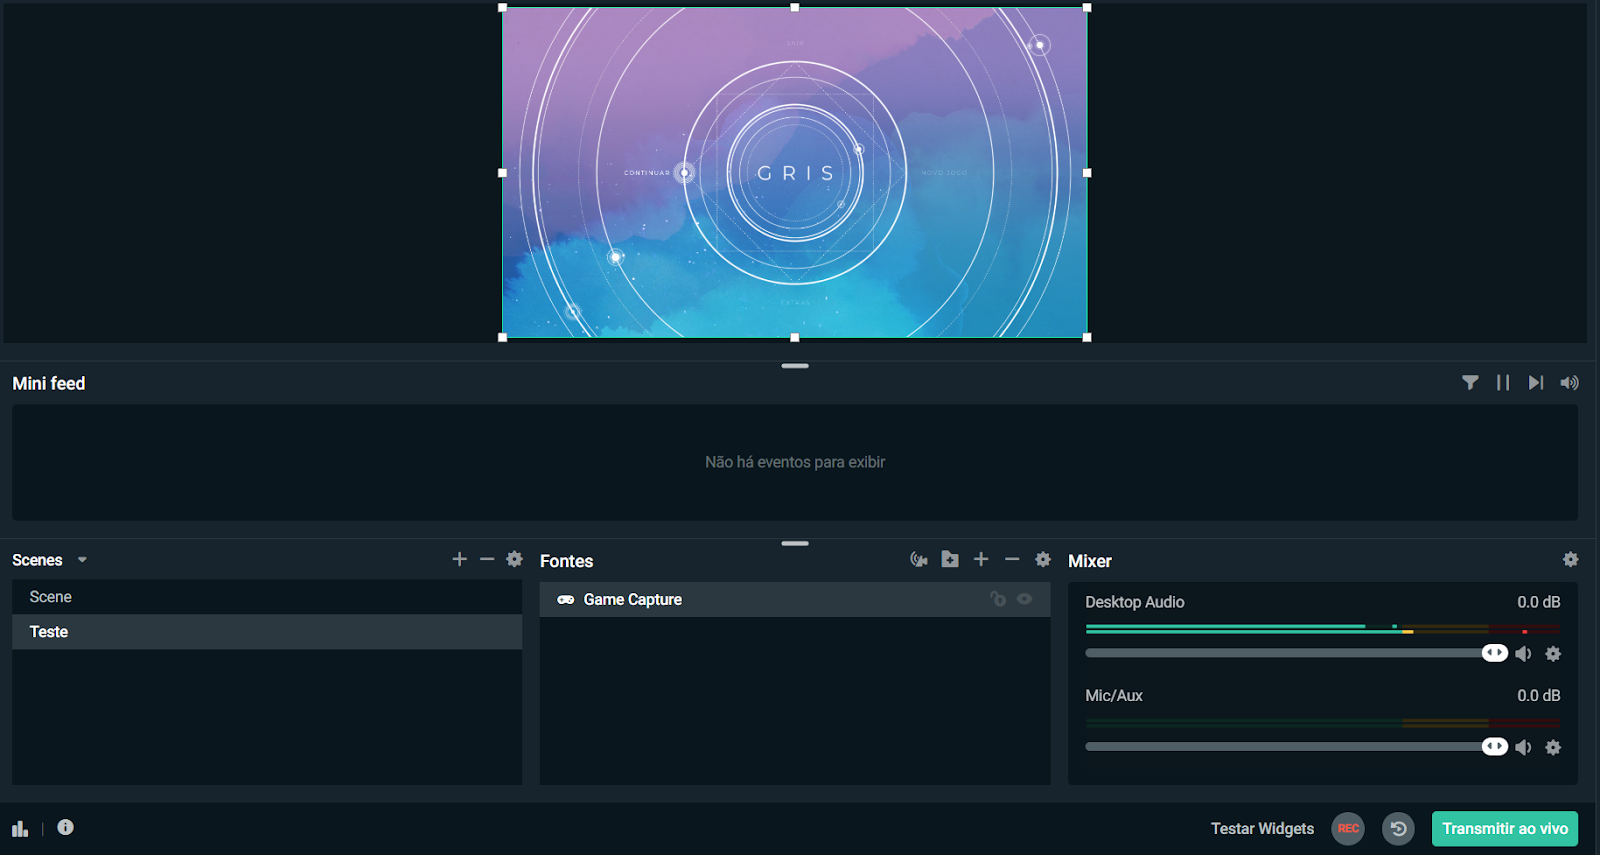Click the right-middle preview handle
This screenshot has height=855, width=1600.
click(x=1087, y=173)
